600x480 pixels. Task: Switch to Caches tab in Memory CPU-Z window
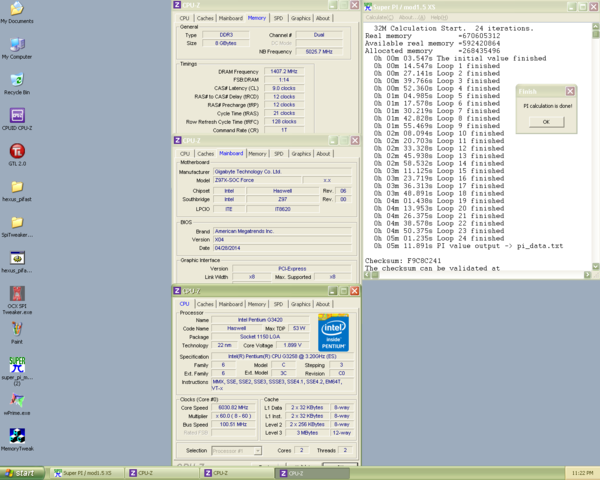point(205,18)
